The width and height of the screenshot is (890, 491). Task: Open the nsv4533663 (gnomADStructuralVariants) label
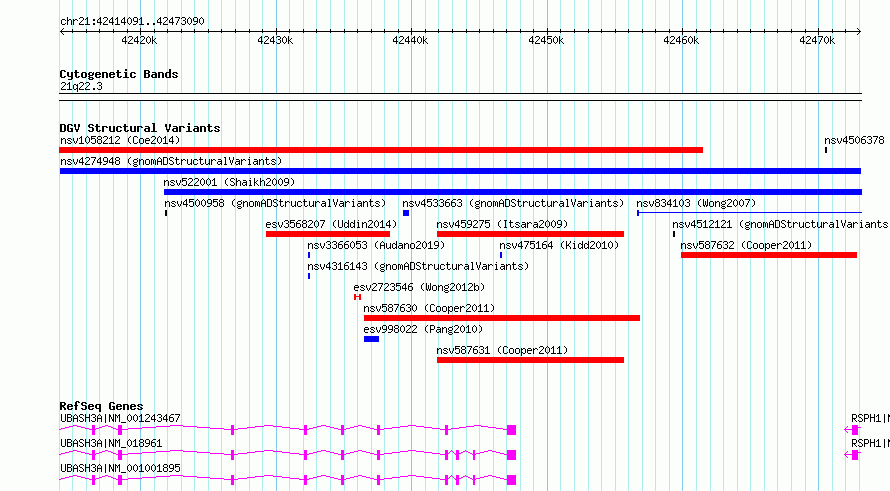tap(513, 203)
